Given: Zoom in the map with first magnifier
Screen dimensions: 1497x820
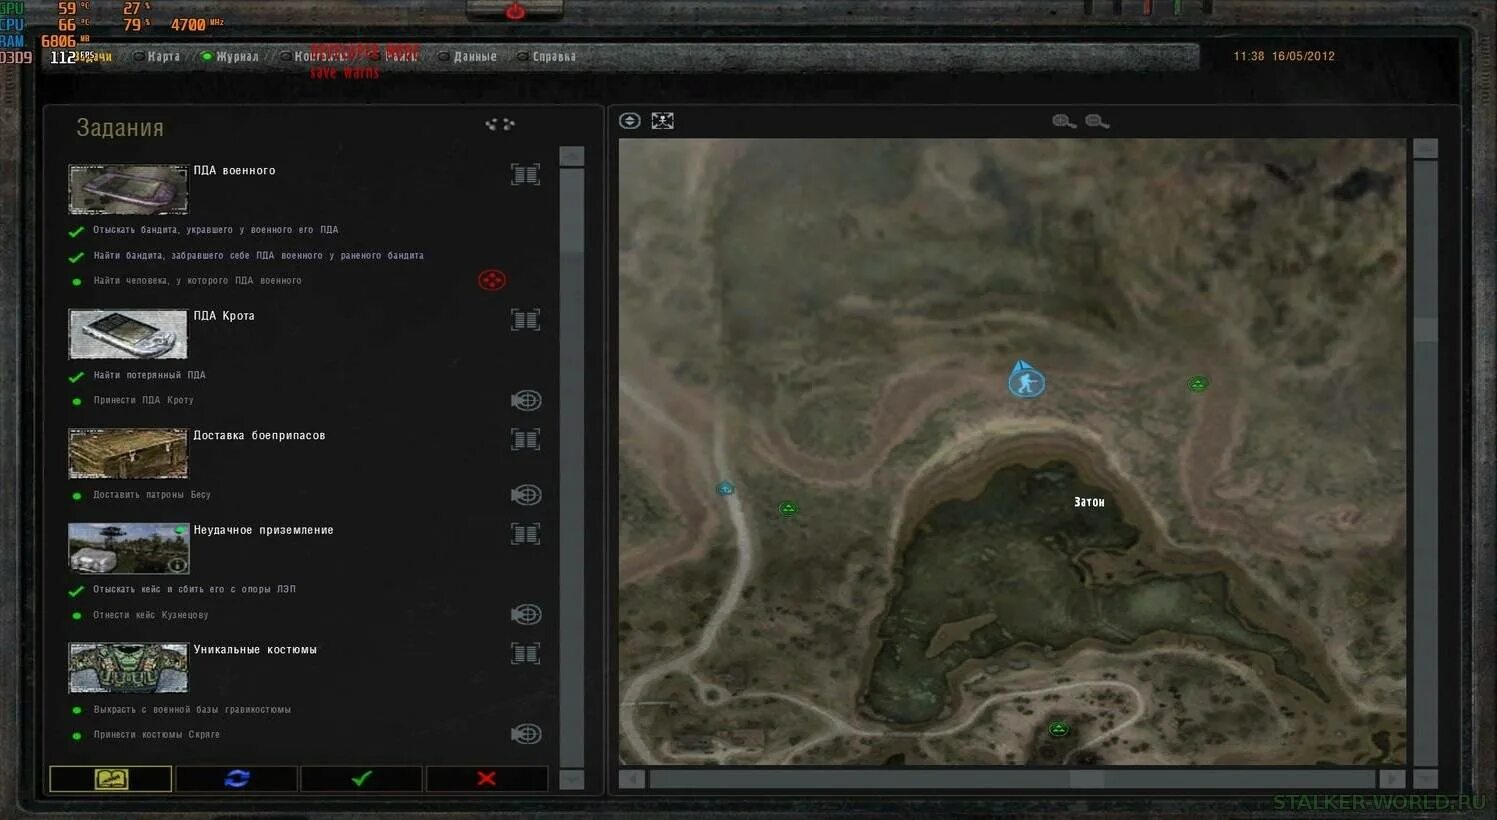Looking at the screenshot, I should coord(1064,121).
